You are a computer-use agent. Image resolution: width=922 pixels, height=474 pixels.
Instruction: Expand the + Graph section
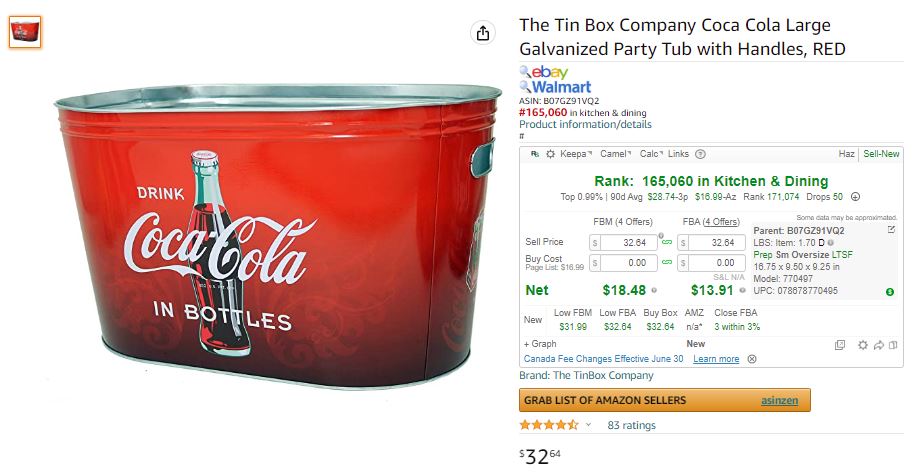tap(540, 344)
